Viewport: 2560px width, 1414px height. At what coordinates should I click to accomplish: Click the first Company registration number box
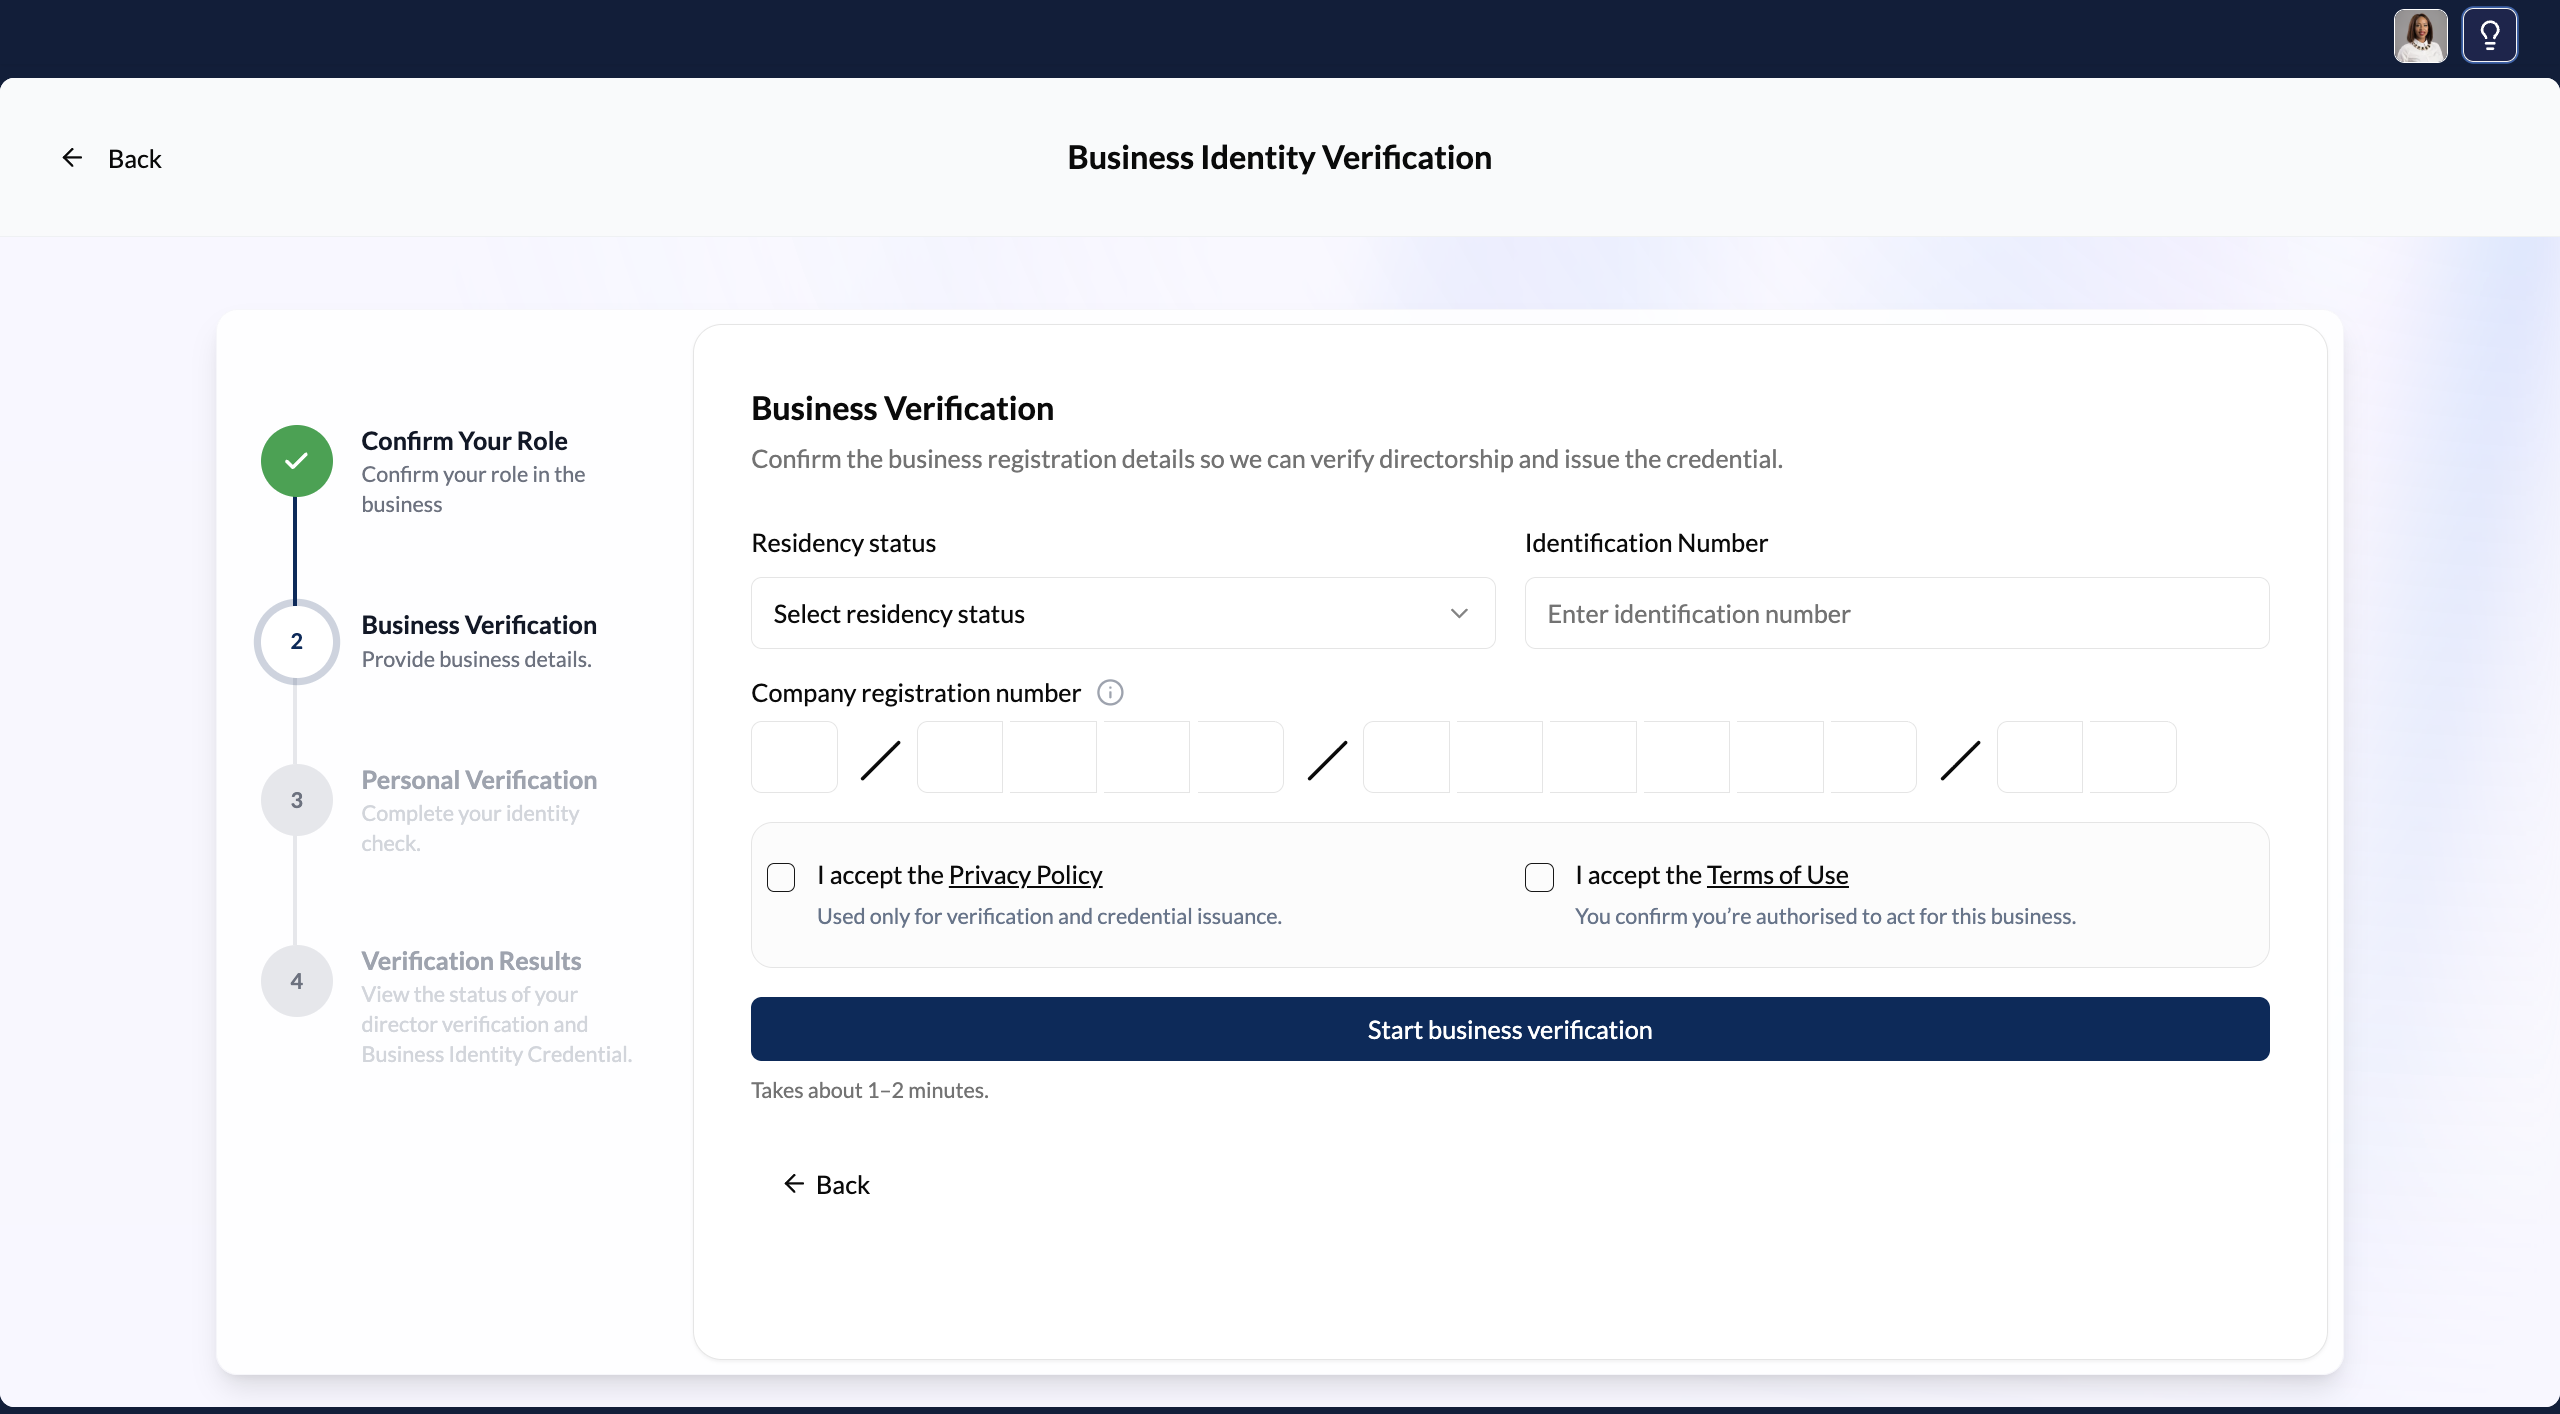click(793, 757)
